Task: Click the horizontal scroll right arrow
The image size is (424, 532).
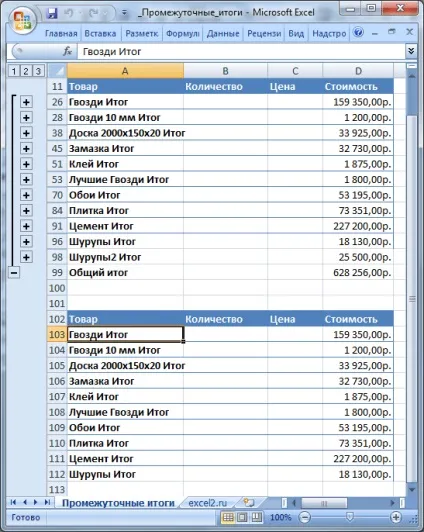Action: 392,503
